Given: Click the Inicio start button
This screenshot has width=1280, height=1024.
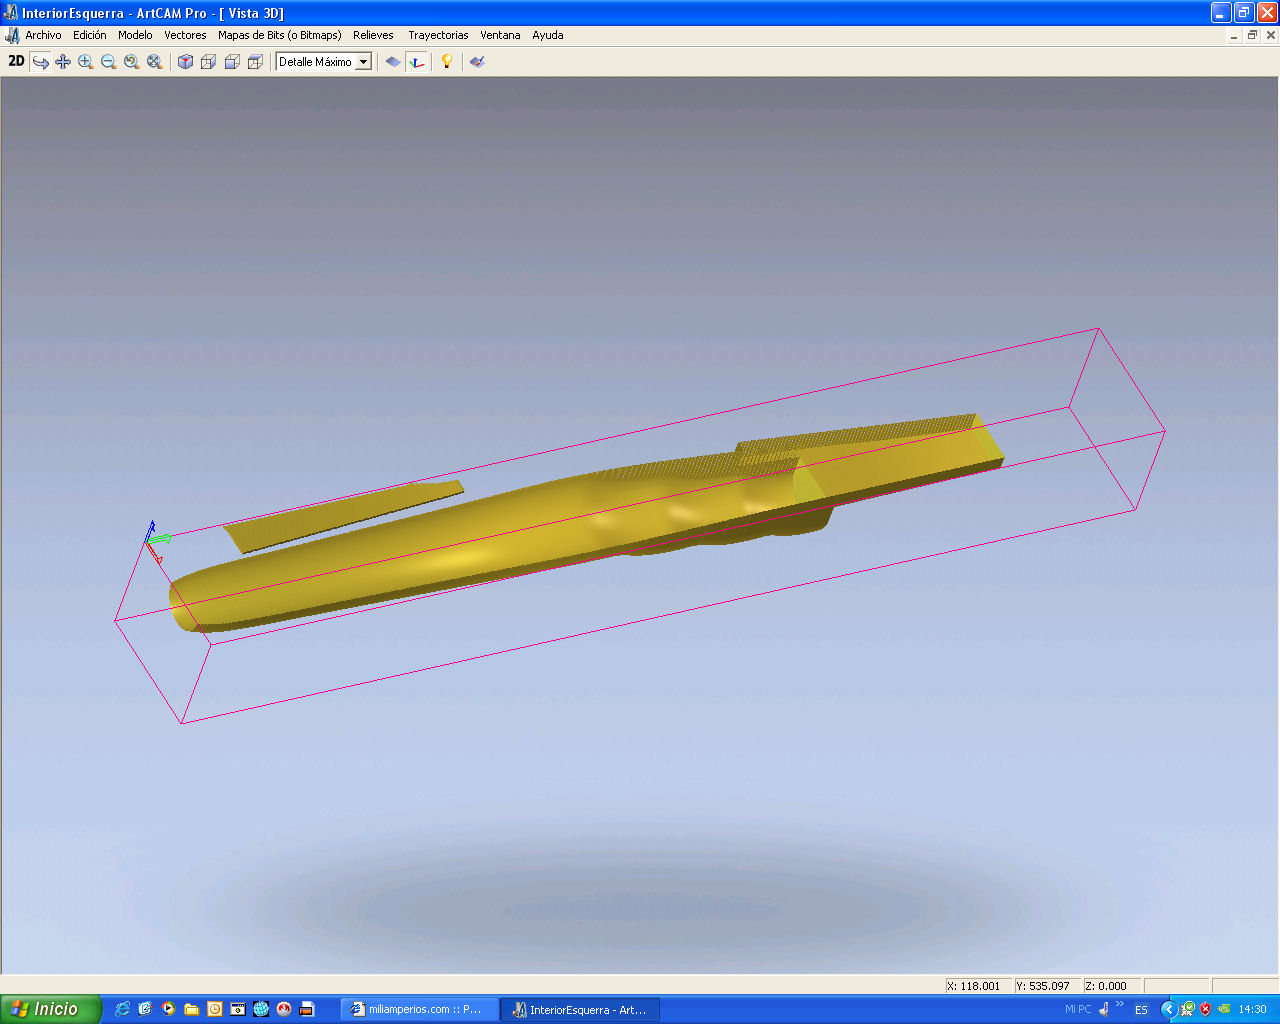Looking at the screenshot, I should (x=50, y=1009).
